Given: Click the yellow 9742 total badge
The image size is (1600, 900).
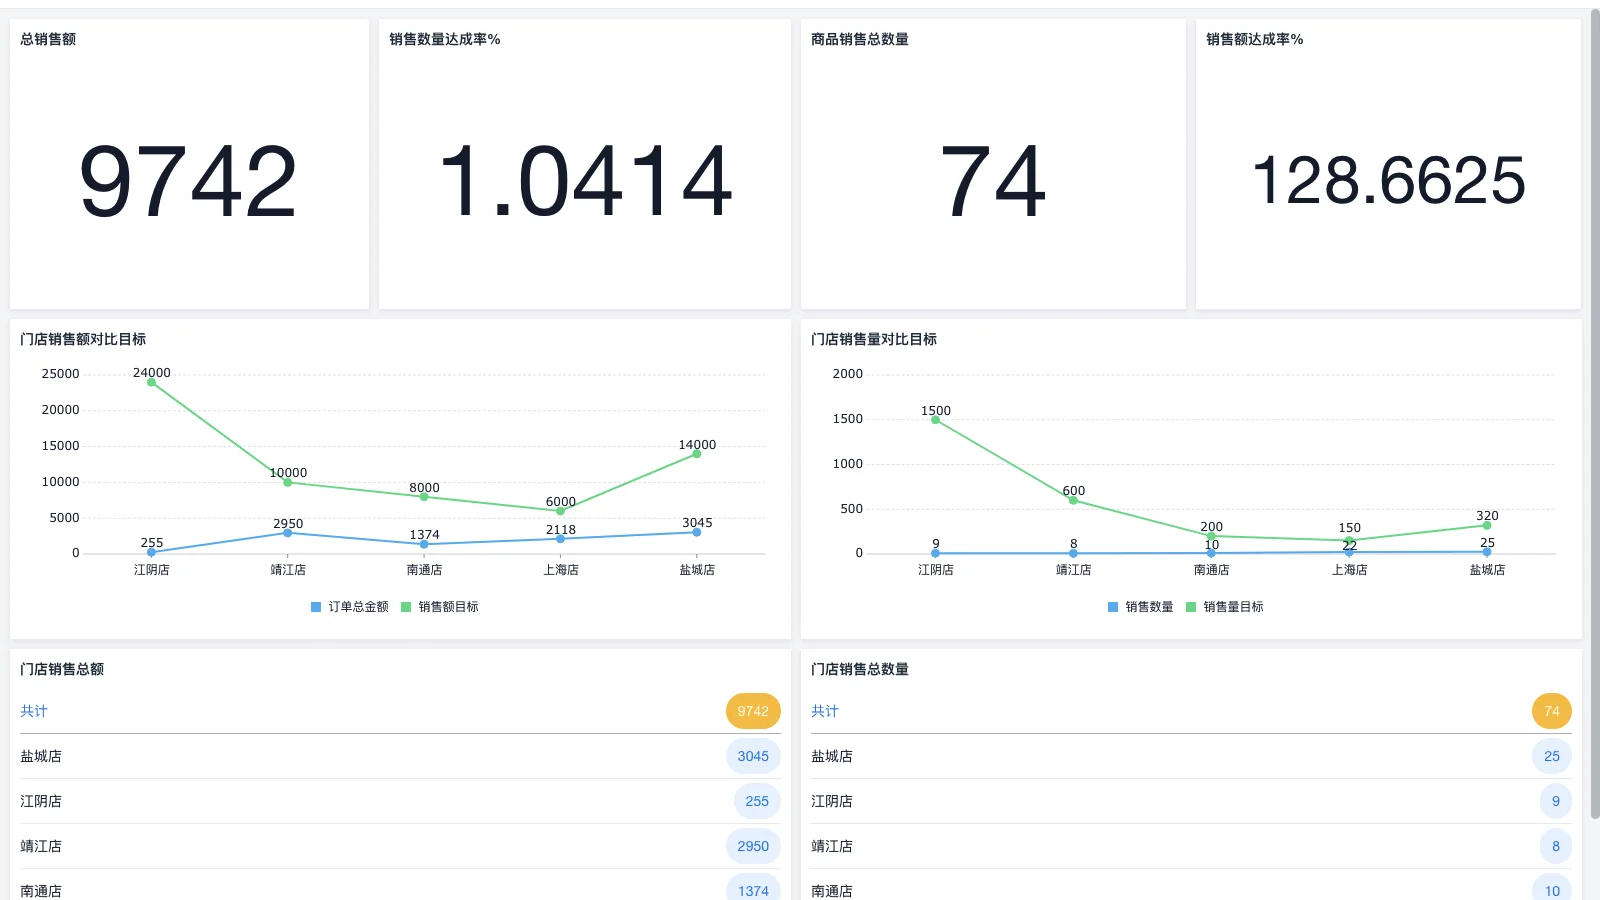Looking at the screenshot, I should coord(753,711).
